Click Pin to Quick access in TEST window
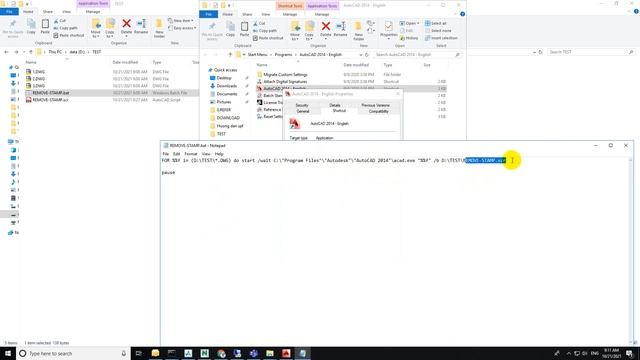This screenshot has height=360, width=640. (13, 28)
